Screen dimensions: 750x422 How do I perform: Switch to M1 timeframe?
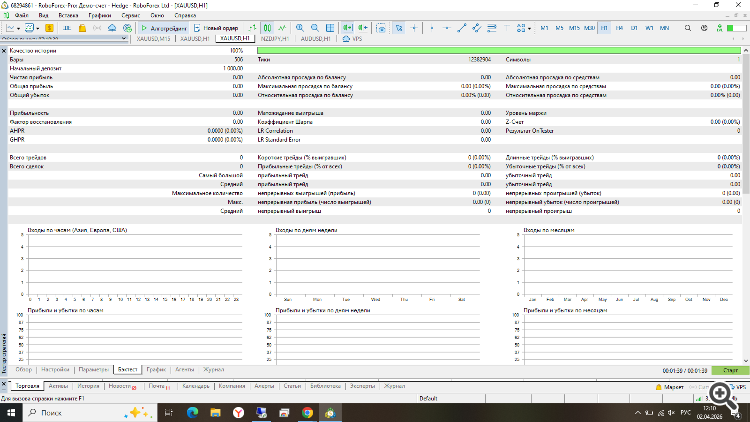click(x=544, y=28)
